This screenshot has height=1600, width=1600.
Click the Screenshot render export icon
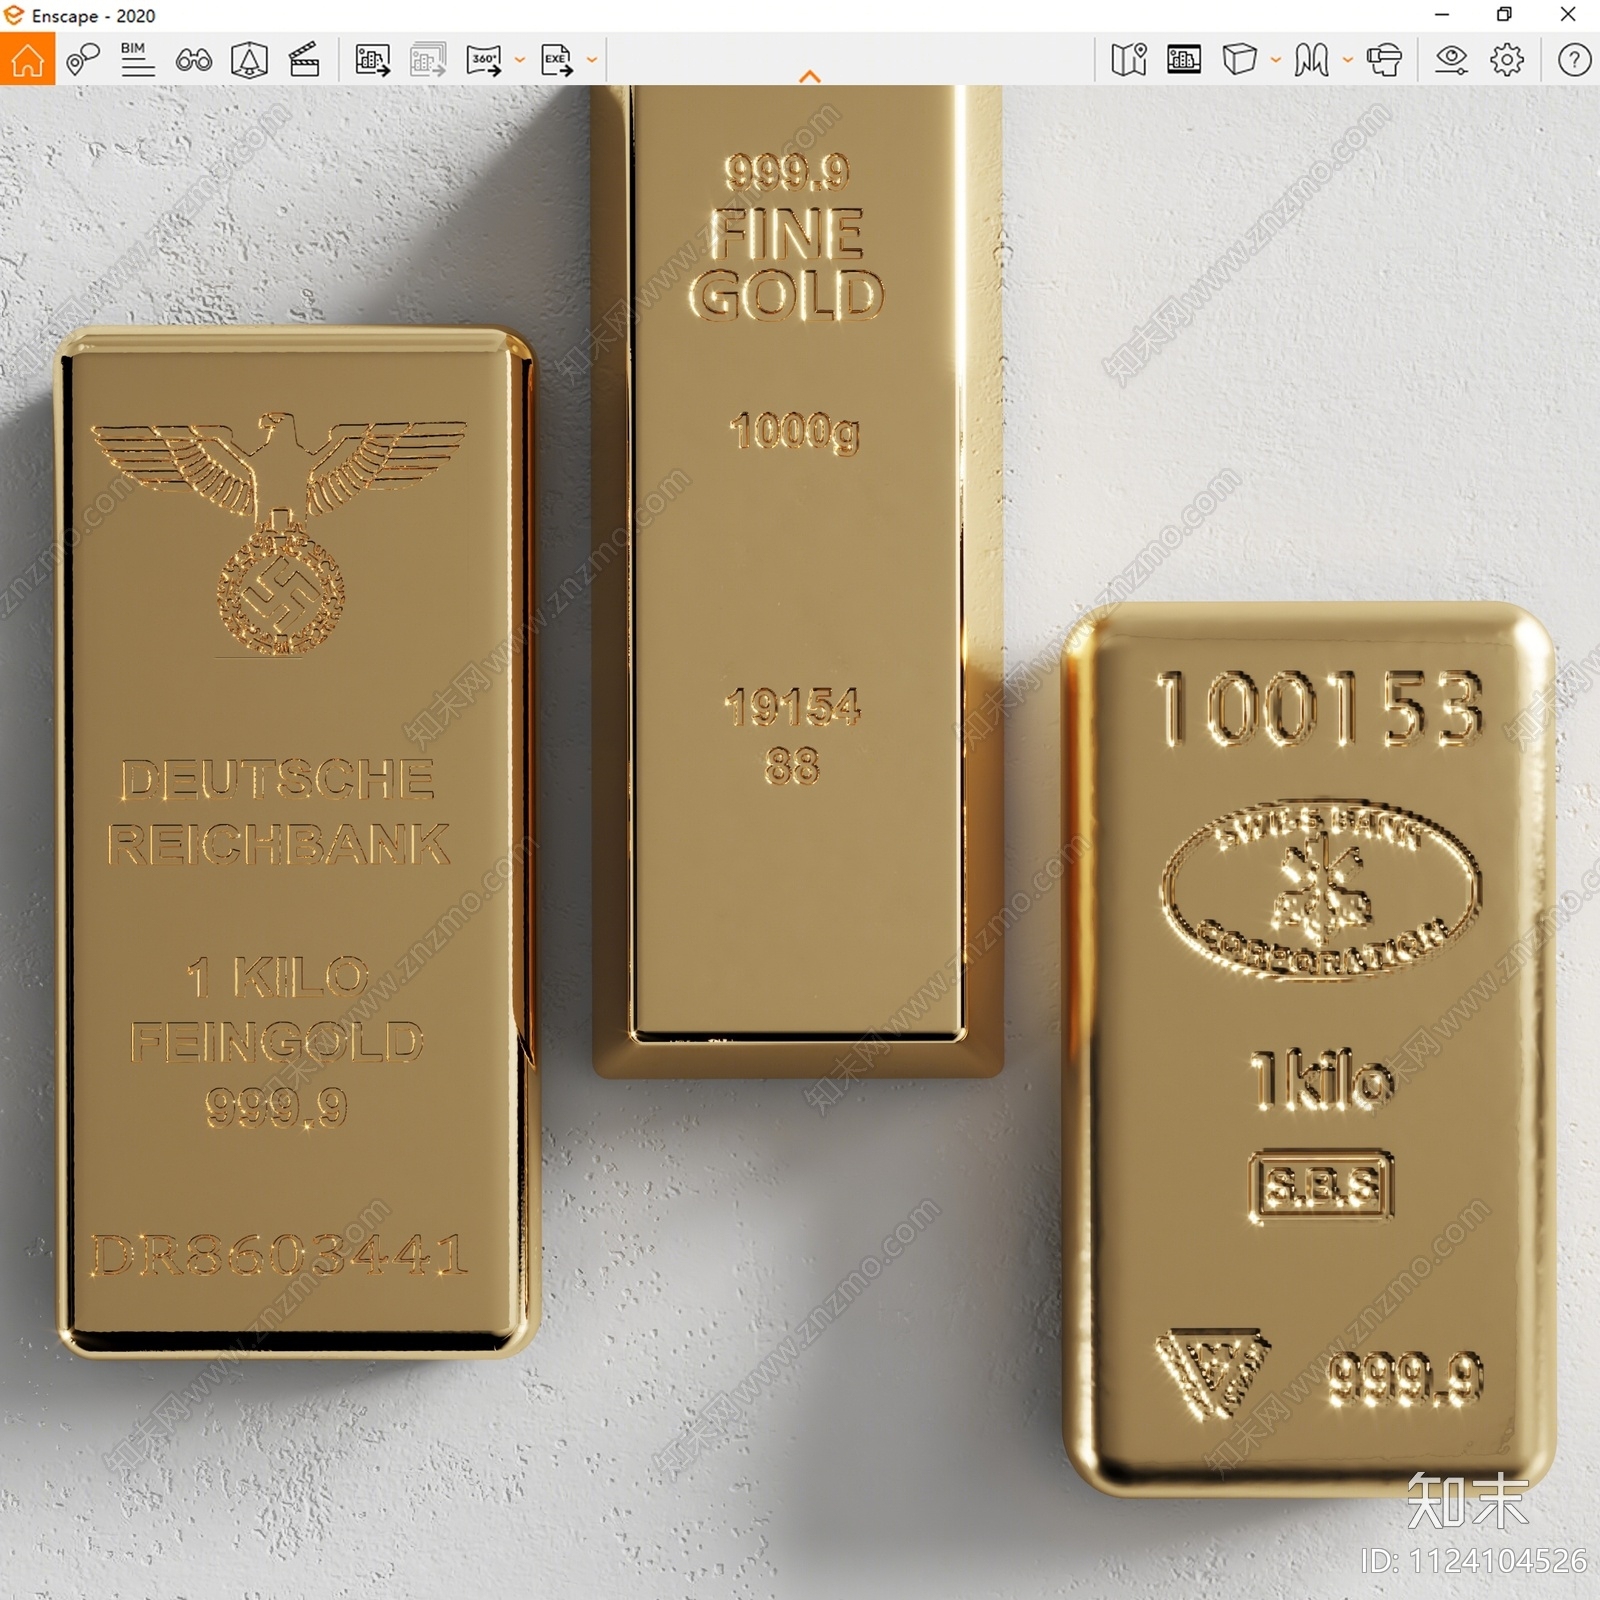372,60
